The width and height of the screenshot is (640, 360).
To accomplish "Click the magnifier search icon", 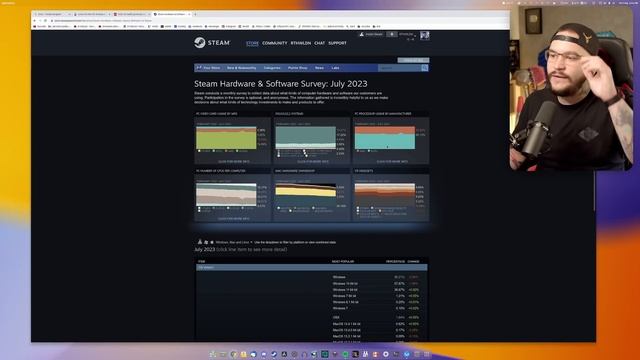I will pyautogui.click(x=424, y=68).
